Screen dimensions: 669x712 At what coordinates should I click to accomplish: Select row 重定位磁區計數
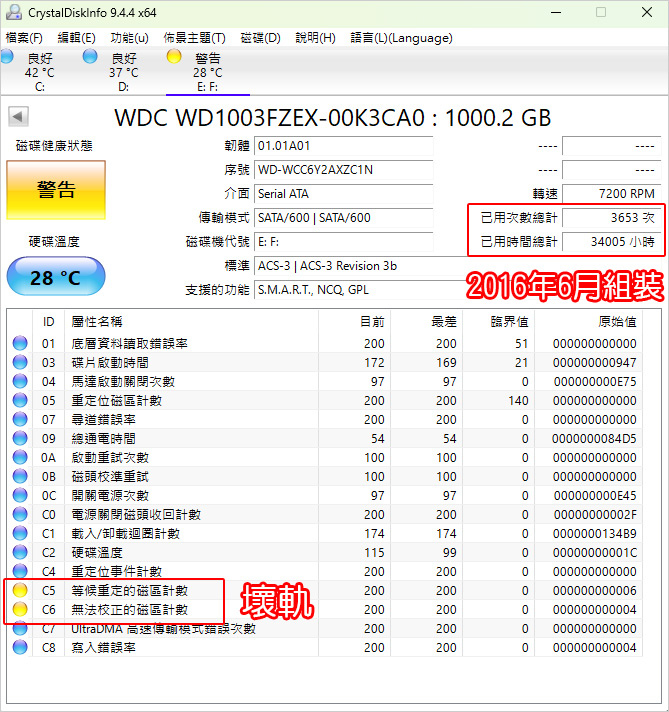325,400
